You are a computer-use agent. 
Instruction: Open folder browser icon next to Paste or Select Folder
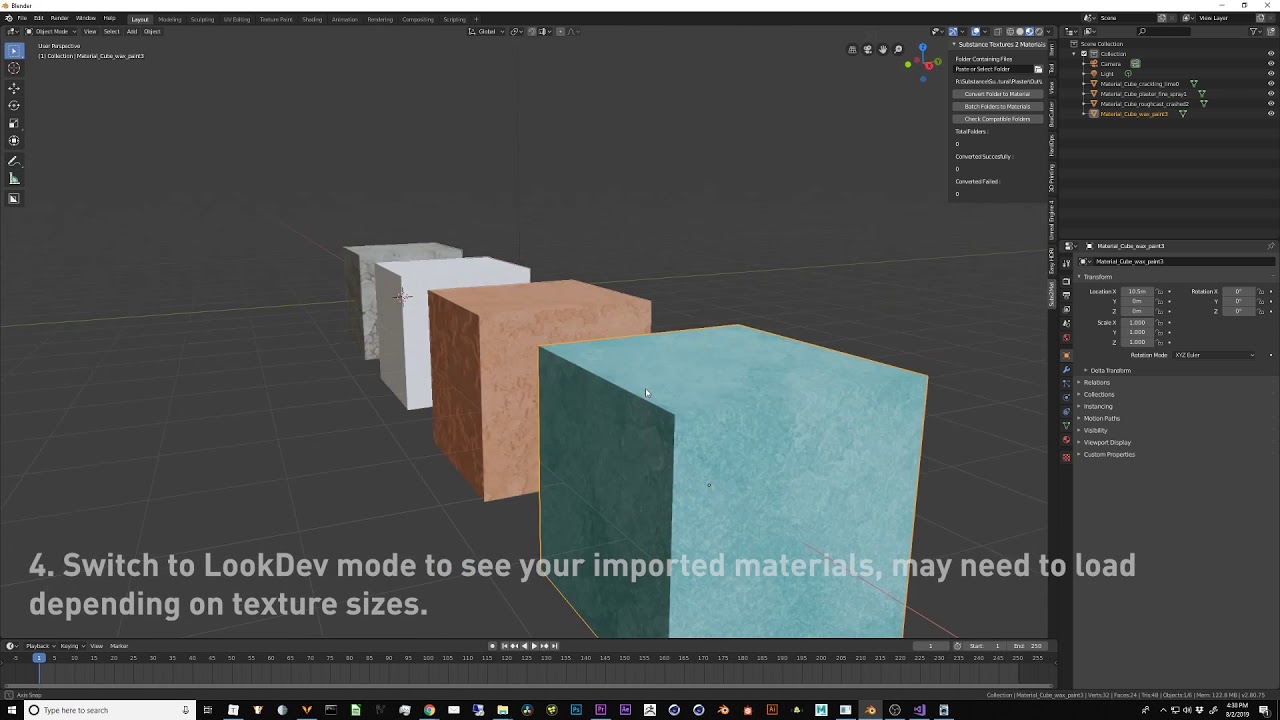tap(1038, 69)
